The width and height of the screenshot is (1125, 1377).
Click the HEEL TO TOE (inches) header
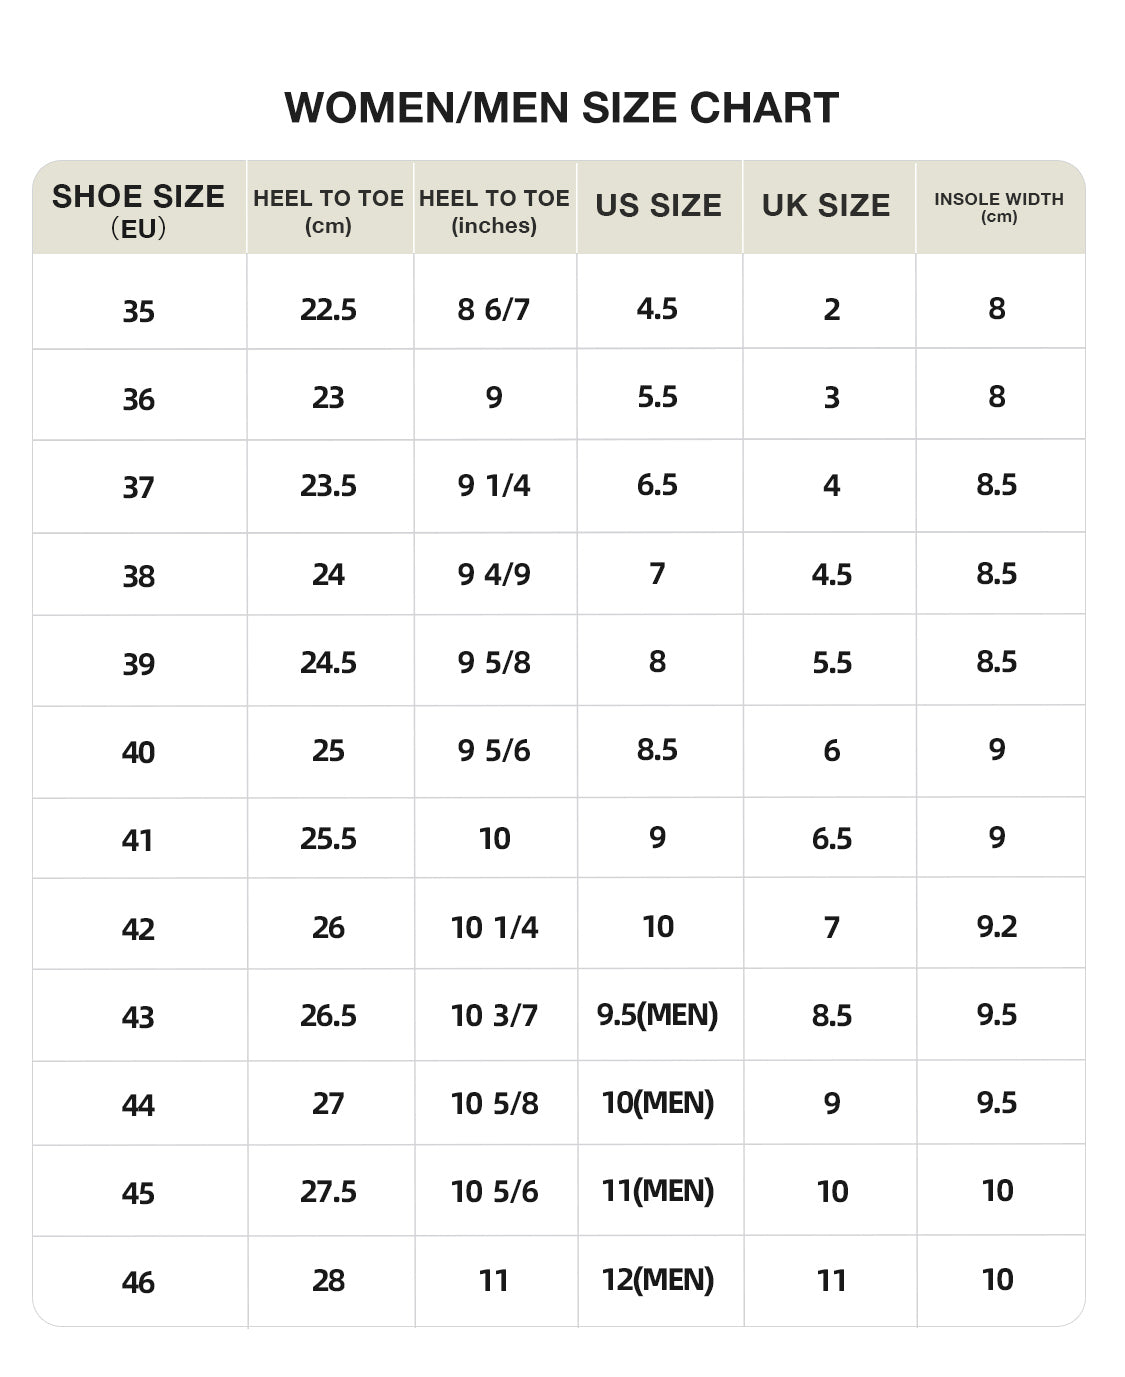click(495, 208)
